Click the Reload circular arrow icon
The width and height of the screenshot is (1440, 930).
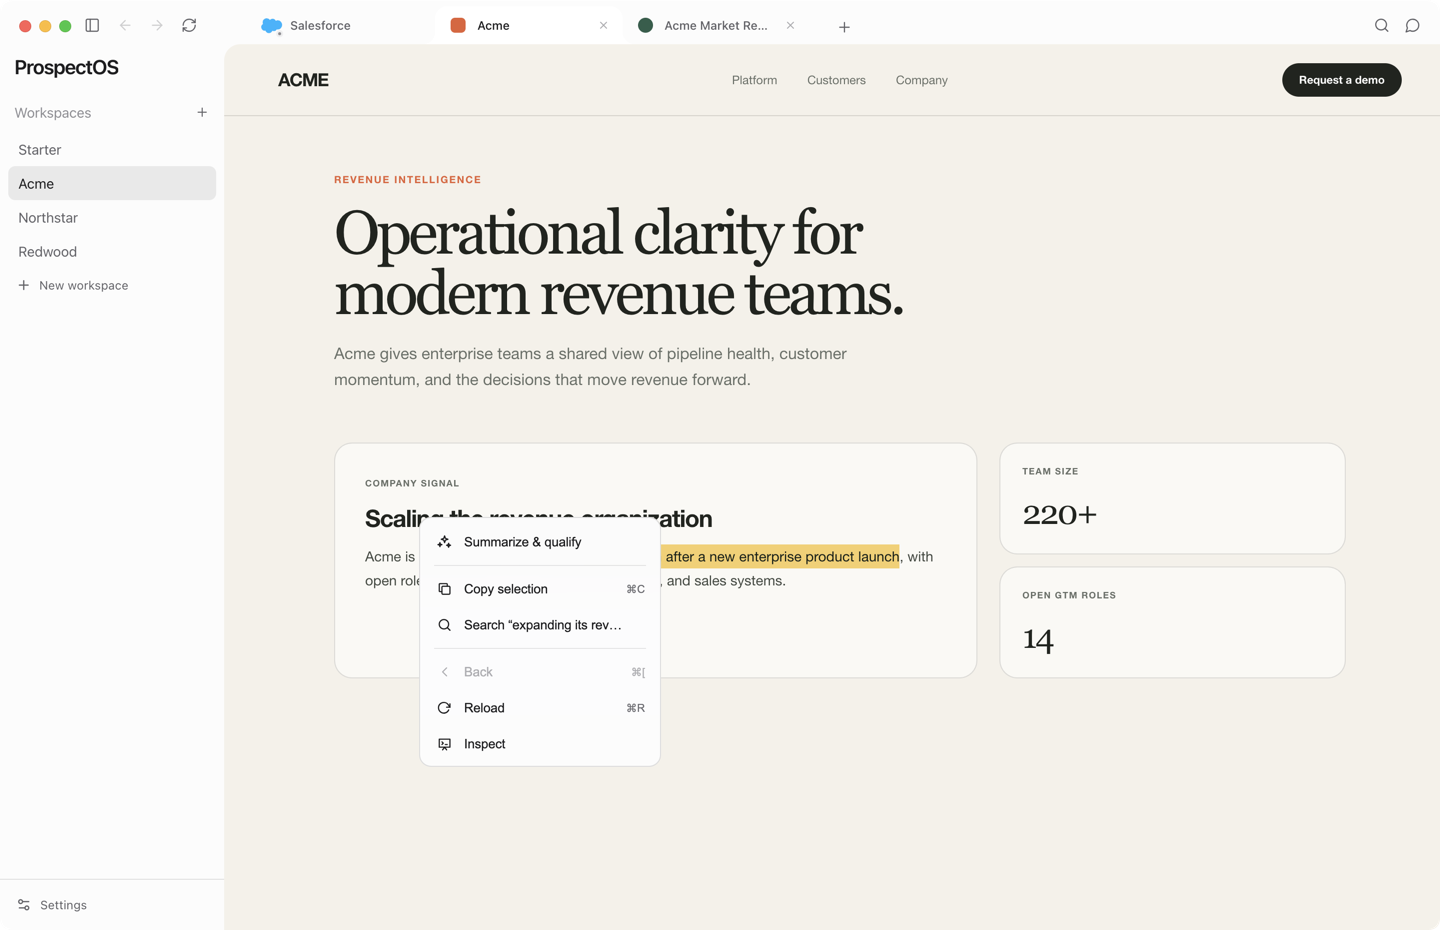coord(444,708)
